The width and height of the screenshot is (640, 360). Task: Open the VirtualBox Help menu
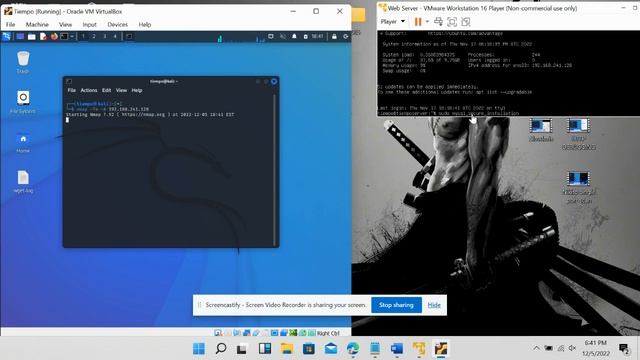(x=144, y=24)
